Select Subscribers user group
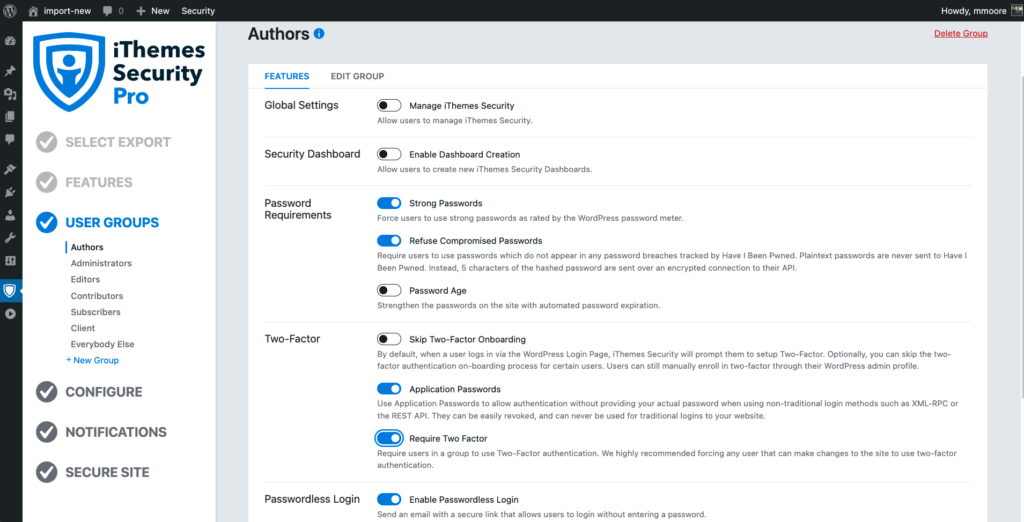Screen dimensions: 1024x522 pyautogui.click(x=95, y=312)
